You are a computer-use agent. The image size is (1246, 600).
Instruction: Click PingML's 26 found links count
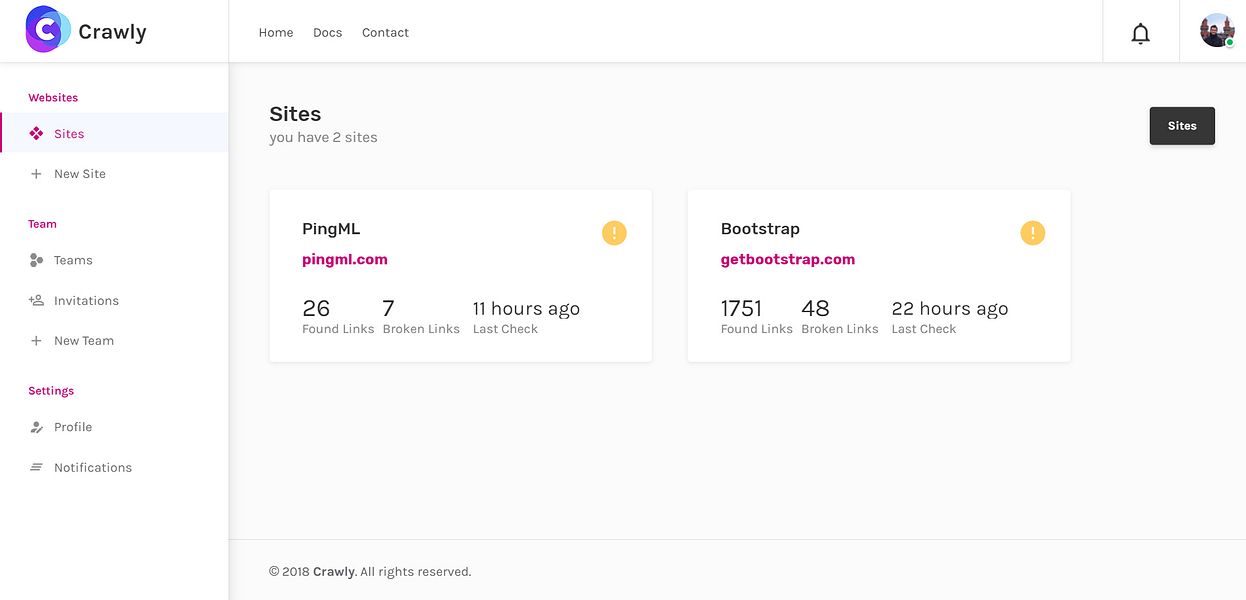tap(316, 309)
